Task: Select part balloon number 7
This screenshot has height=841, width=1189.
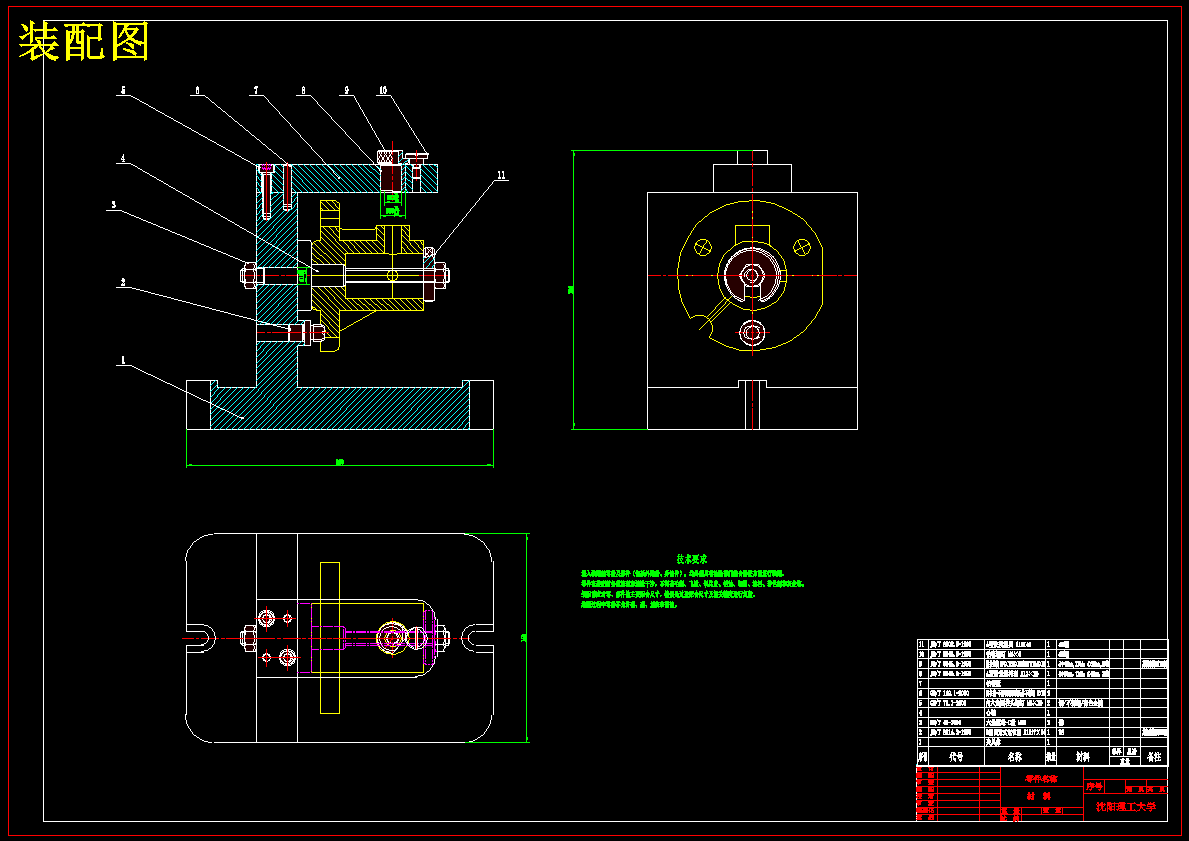Action: 256,89
